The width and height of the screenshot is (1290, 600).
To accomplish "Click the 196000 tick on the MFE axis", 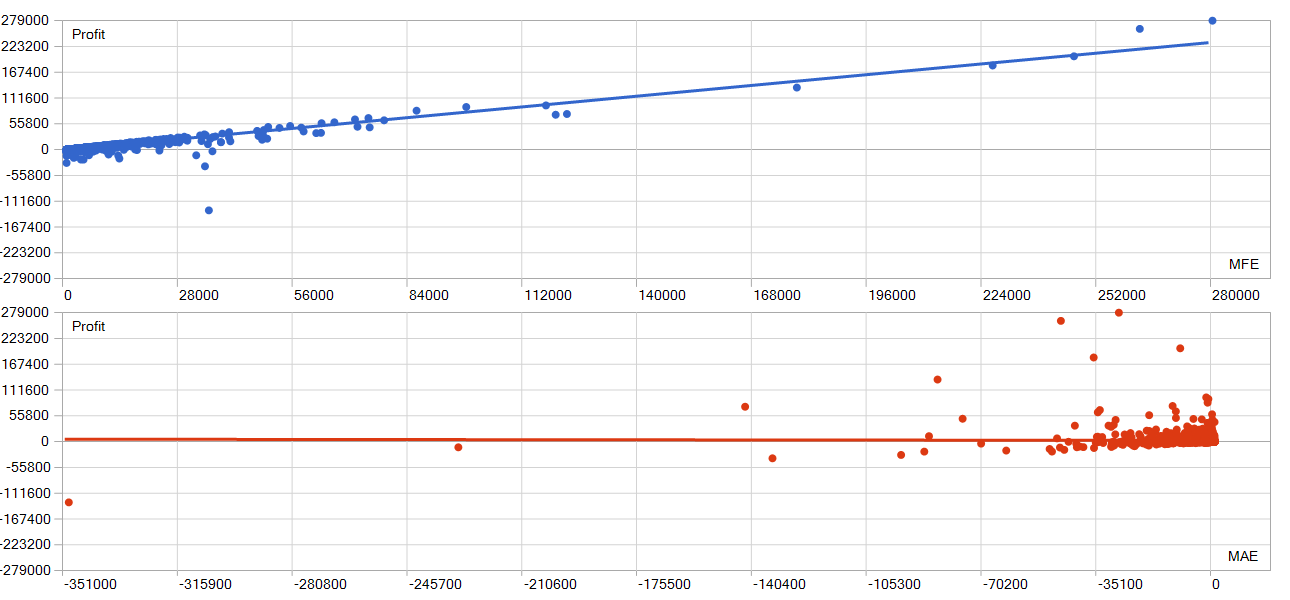I will click(x=892, y=296).
